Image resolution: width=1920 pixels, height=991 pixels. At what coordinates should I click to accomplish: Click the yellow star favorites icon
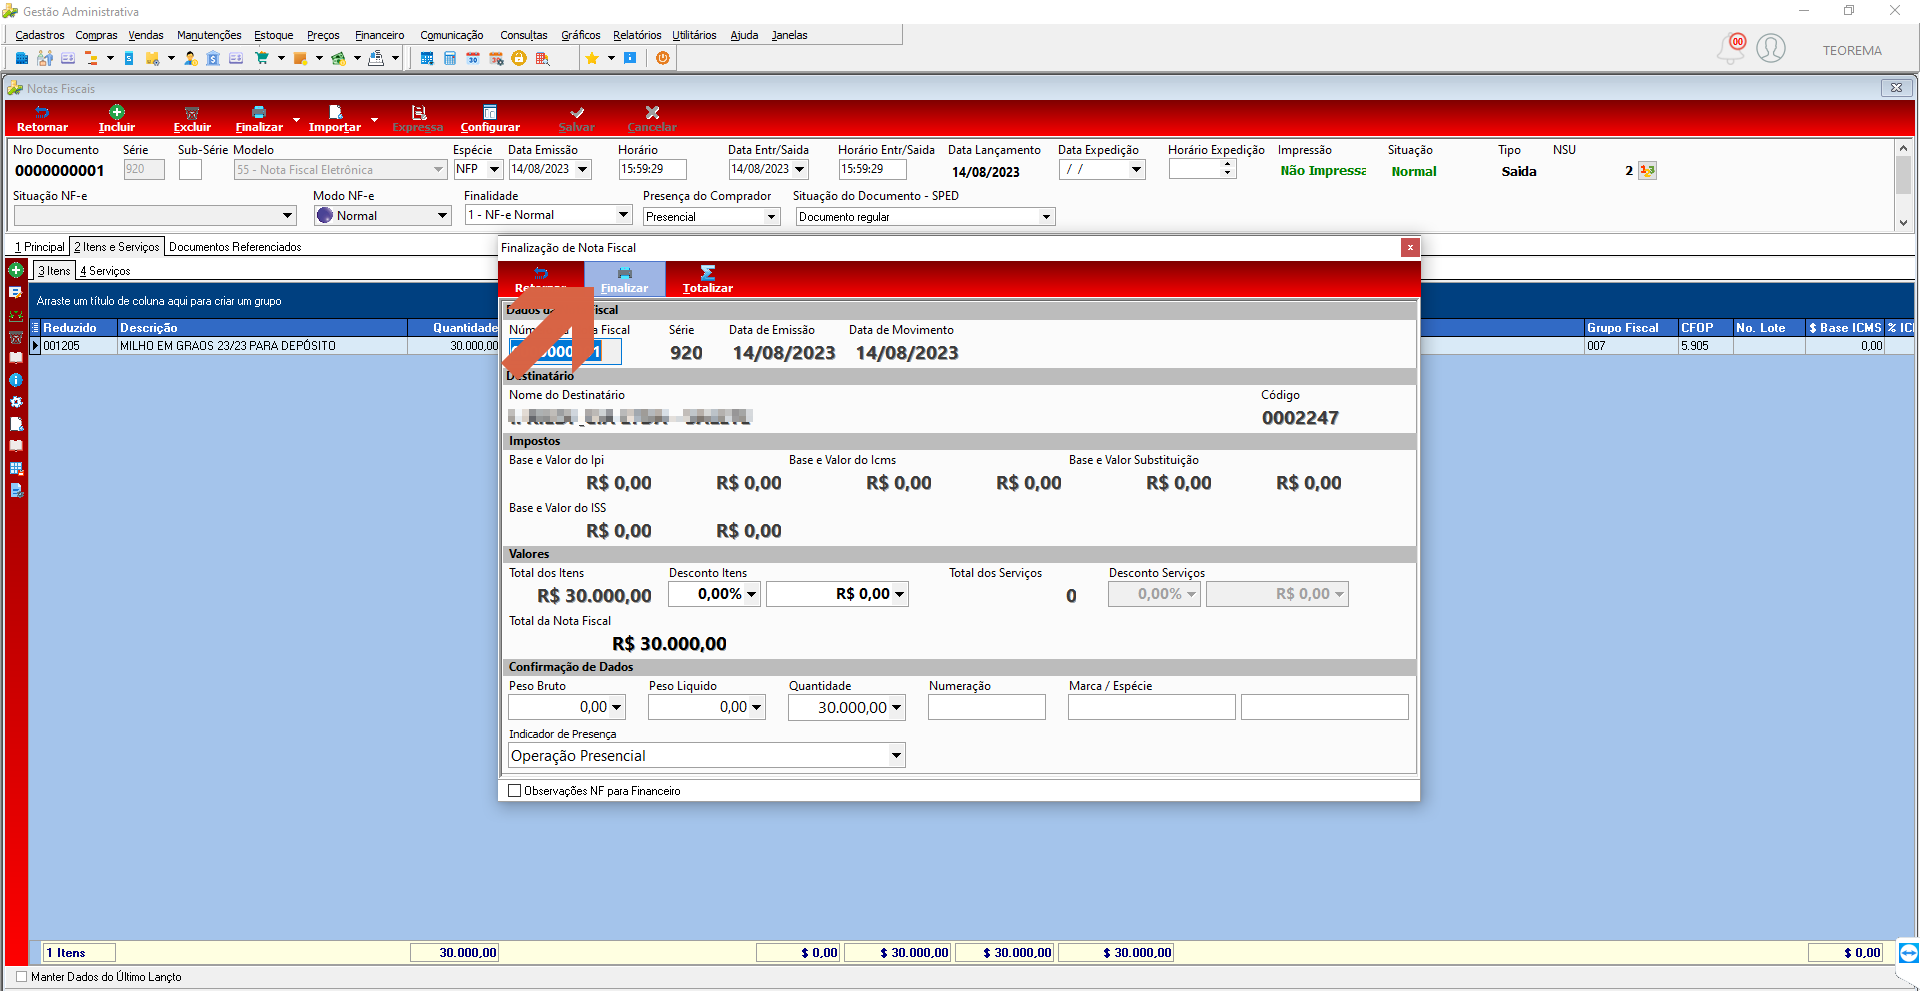click(592, 58)
